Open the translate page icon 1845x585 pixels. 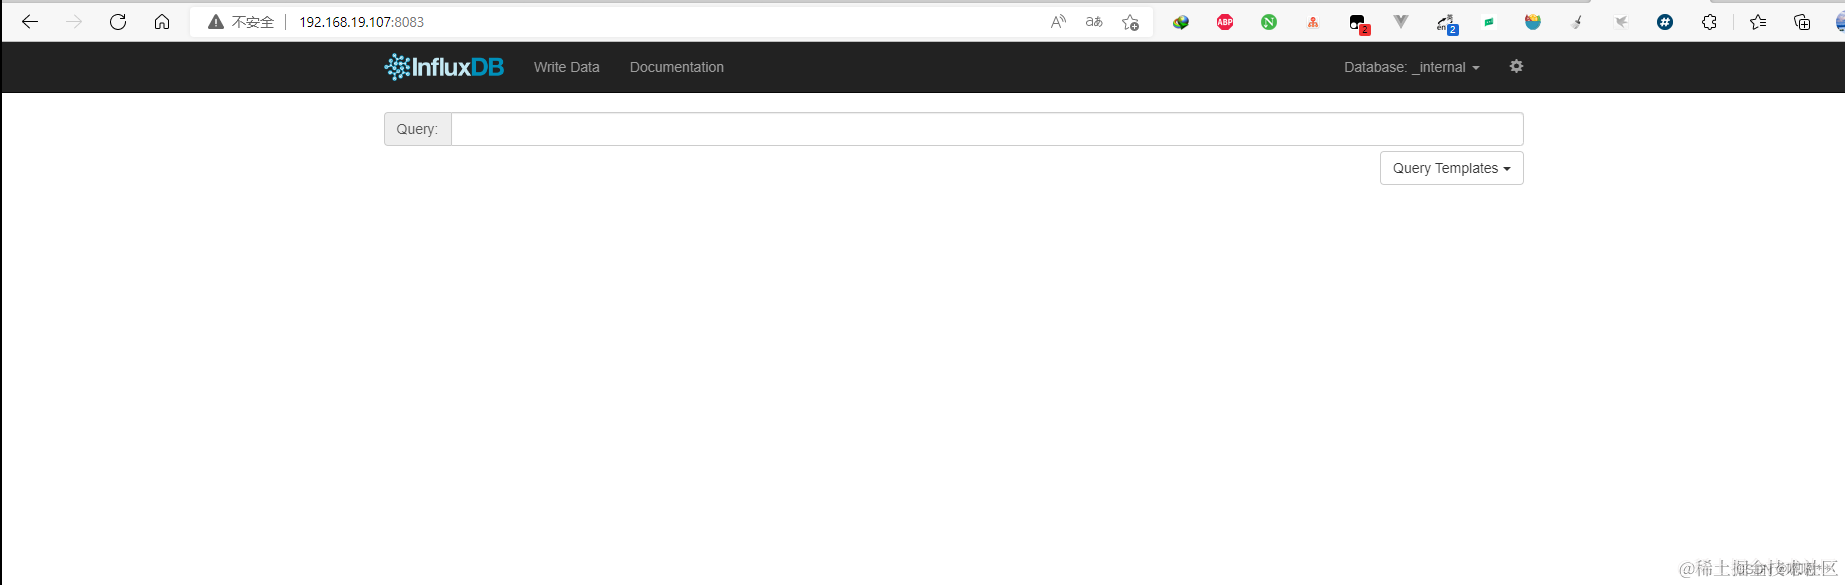1094,22
